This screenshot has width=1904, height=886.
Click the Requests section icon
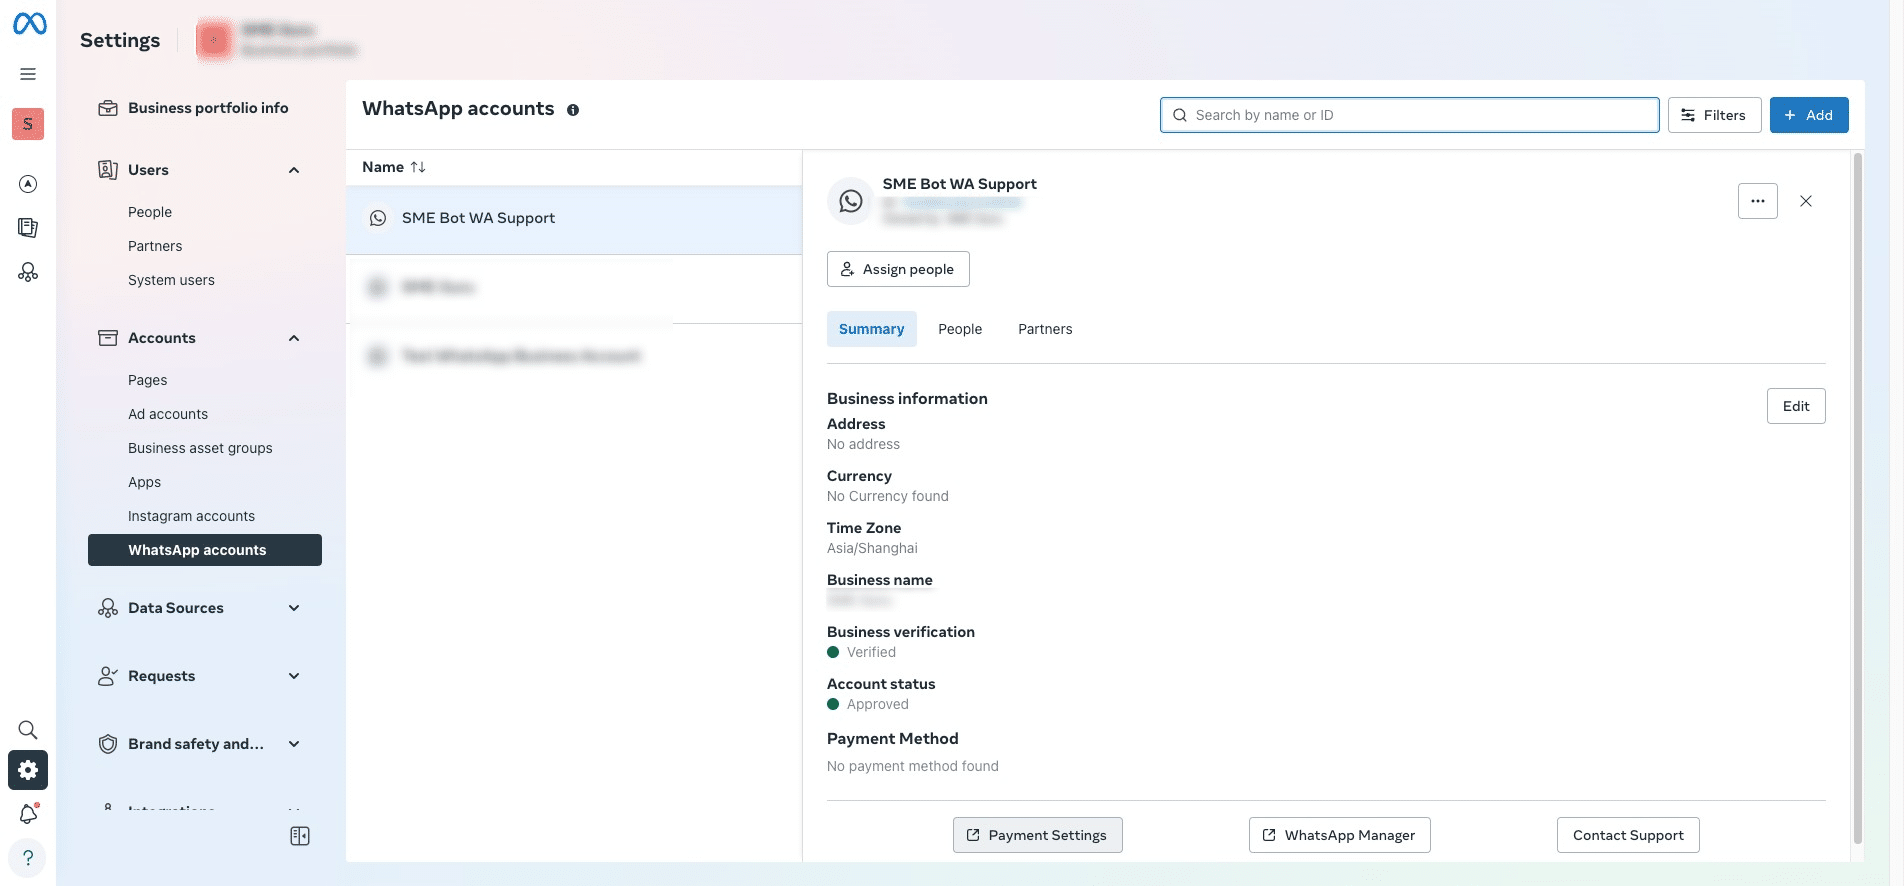coord(108,676)
